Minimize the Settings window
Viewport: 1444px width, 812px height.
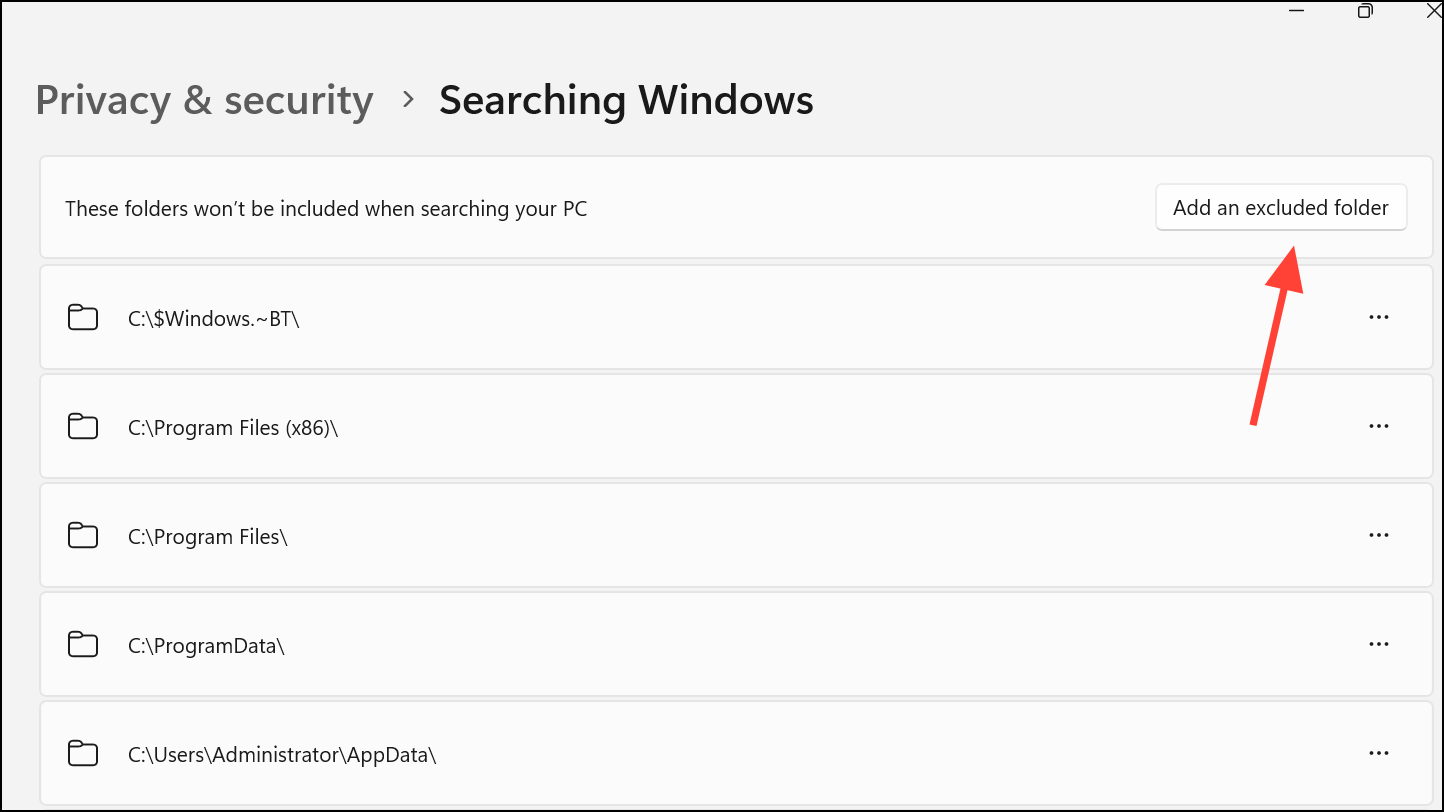[x=1297, y=10]
